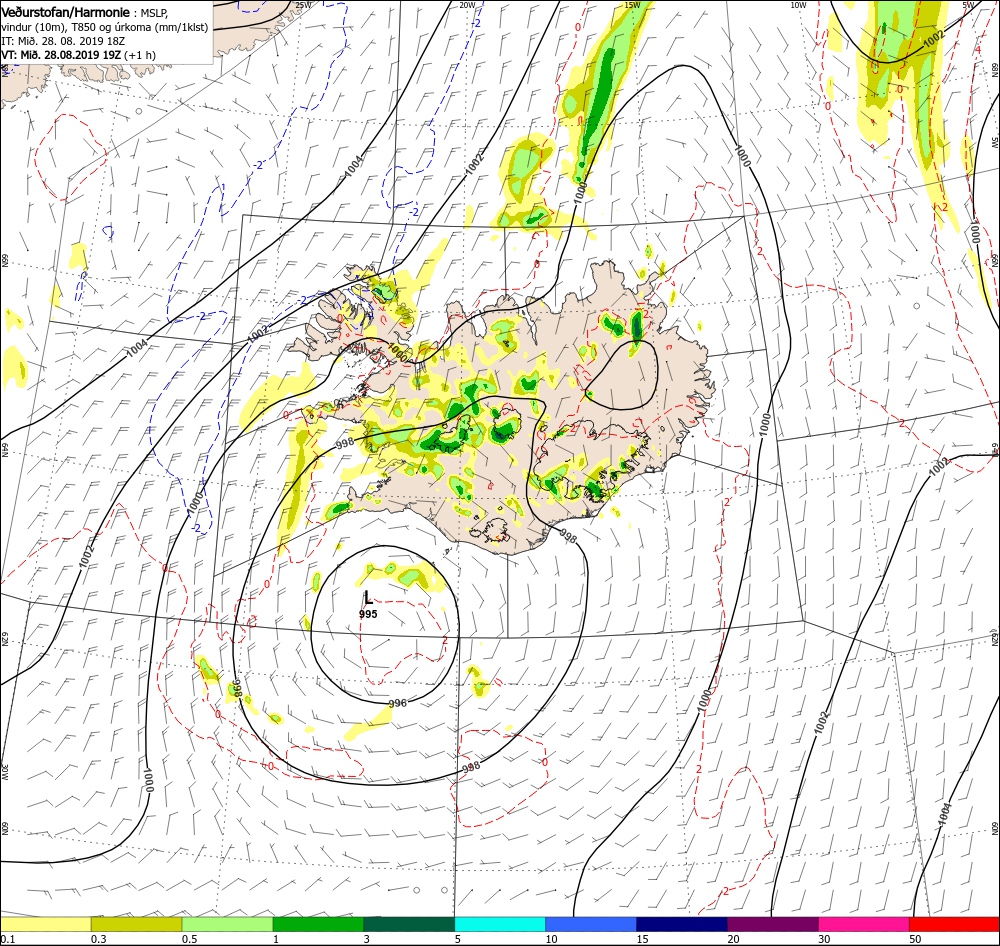This screenshot has height=946, width=1000.
Task: Click the 'Veðurstofan/Harmonie' title text
Action: (x=66, y=12)
